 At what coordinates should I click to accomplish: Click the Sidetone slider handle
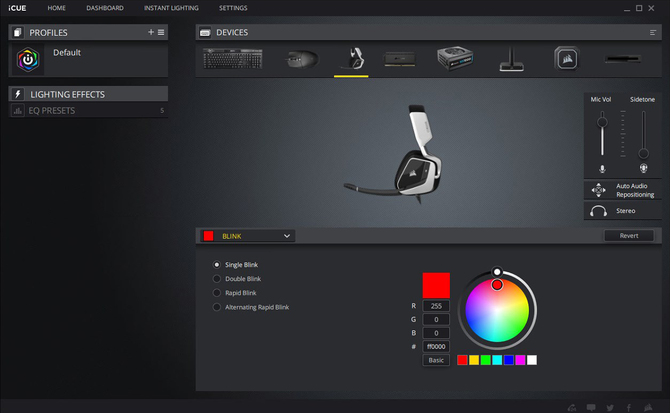[643, 153]
